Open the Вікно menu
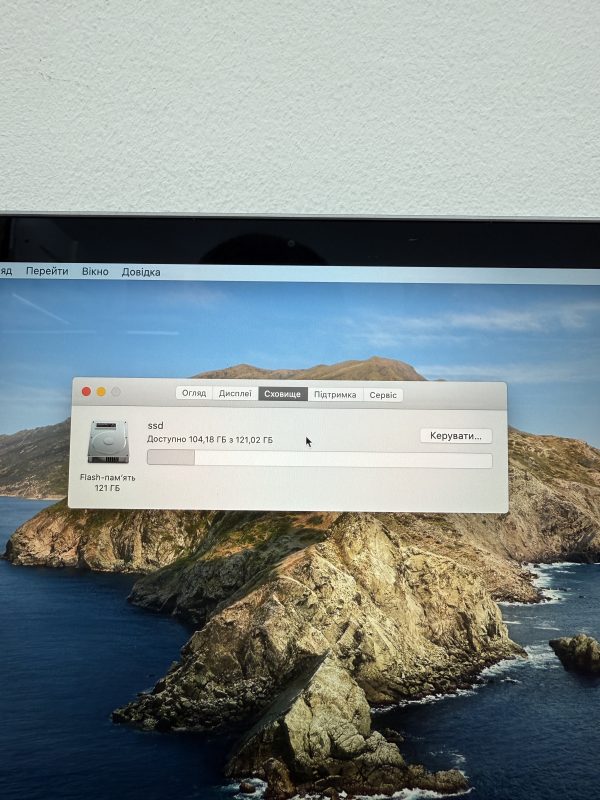This screenshot has width=600, height=800. pos(95,271)
